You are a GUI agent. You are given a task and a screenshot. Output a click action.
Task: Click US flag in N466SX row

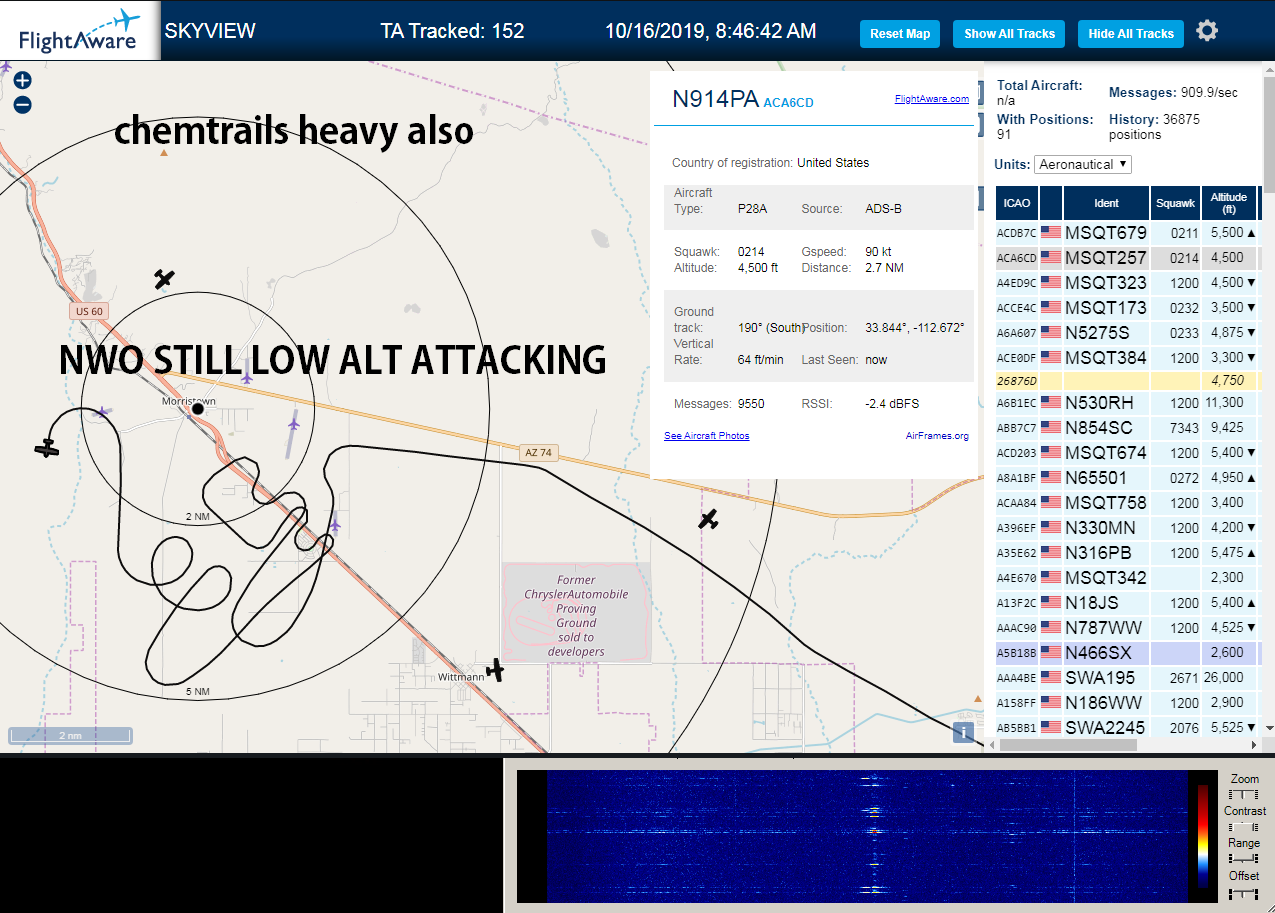pos(1051,652)
